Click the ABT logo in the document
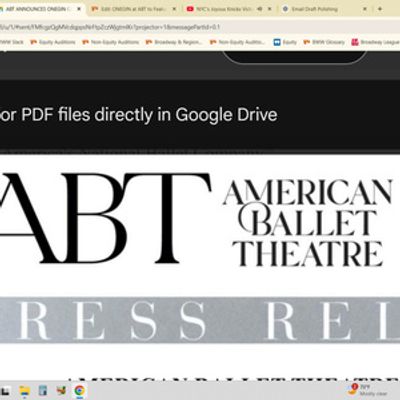Screen dimensions: 400x400 click(x=105, y=217)
